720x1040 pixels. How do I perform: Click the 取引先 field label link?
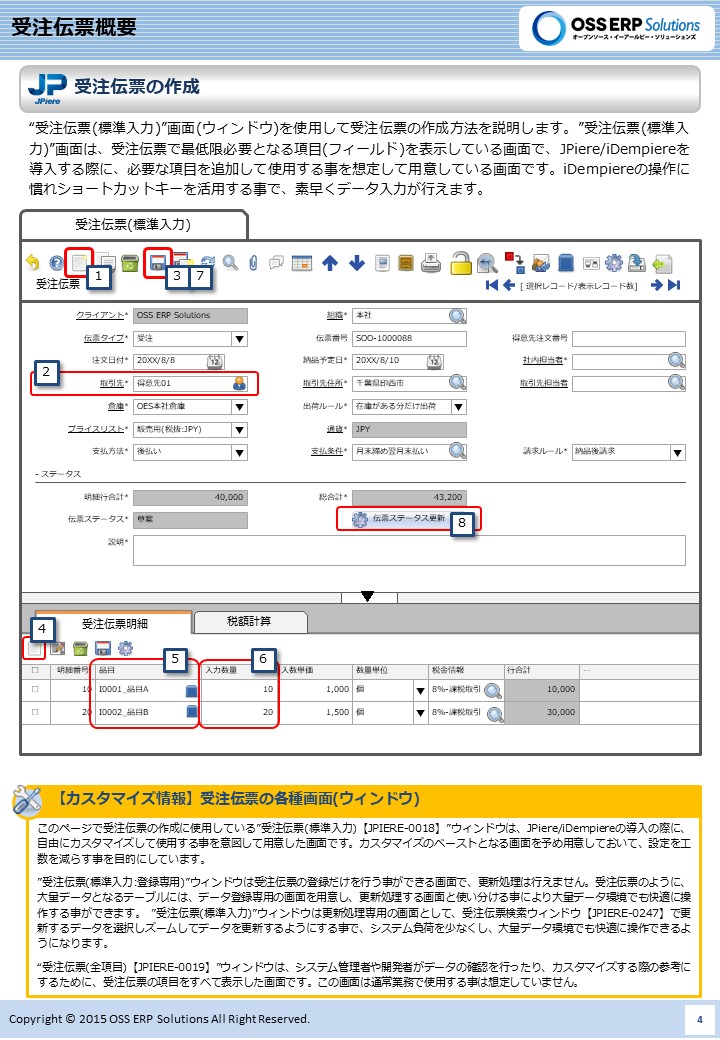(113, 383)
